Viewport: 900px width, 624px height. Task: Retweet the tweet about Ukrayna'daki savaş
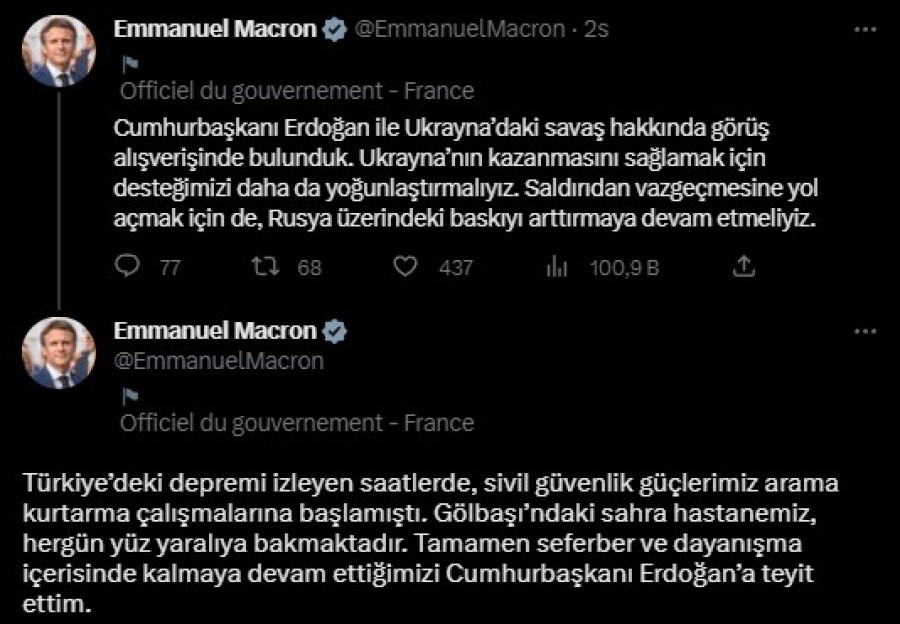265,267
